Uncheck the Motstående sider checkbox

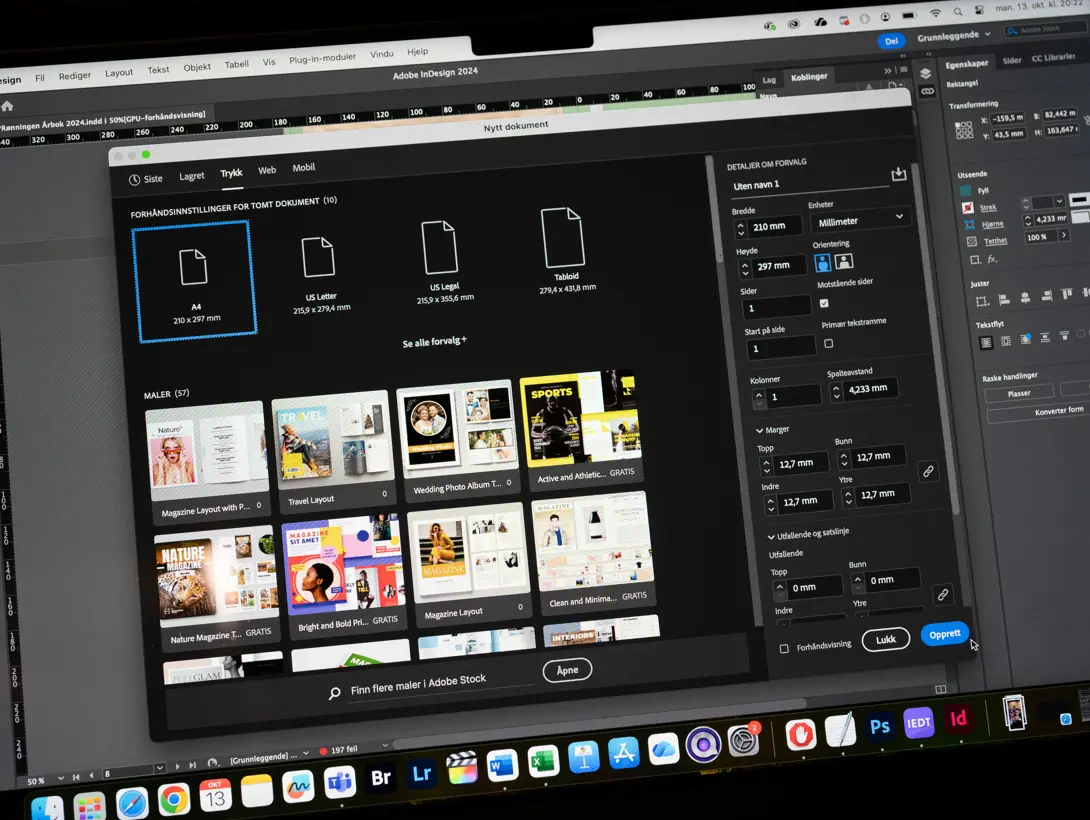pyautogui.click(x=824, y=303)
